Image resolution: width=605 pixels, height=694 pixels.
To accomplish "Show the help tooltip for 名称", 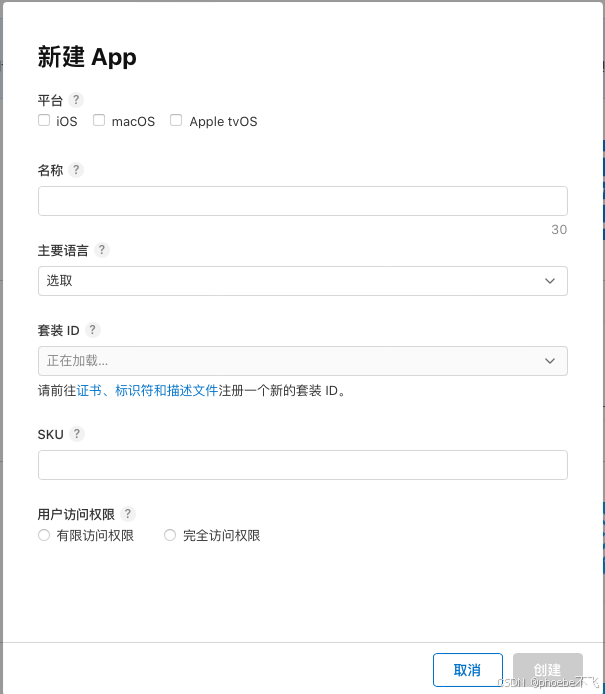I will [x=76, y=170].
